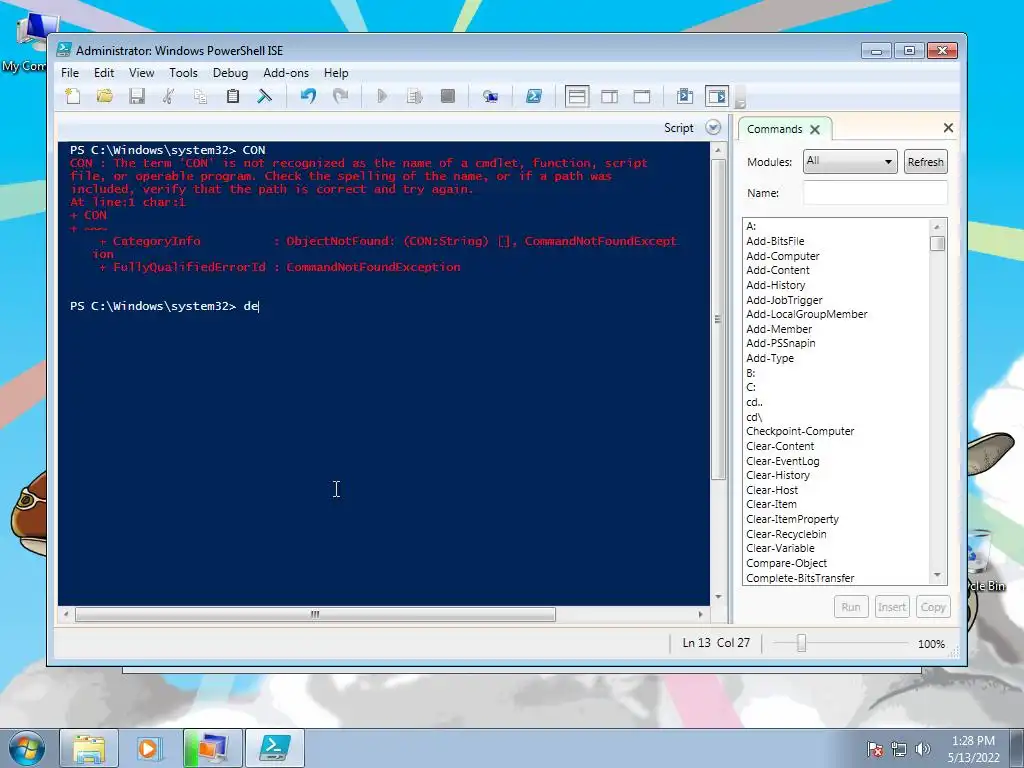Click the Run Selection icon
1024x768 pixels.
pyautogui.click(x=414, y=97)
